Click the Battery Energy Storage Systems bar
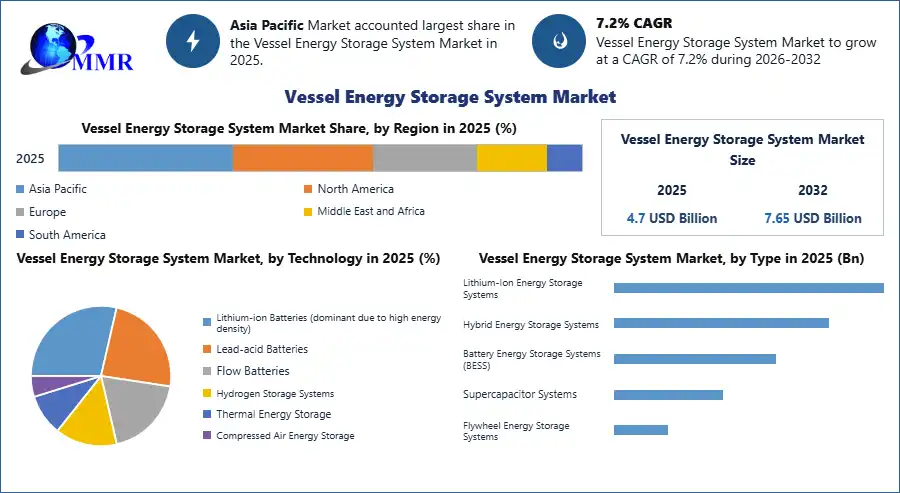The image size is (900, 493). pyautogui.click(x=695, y=359)
